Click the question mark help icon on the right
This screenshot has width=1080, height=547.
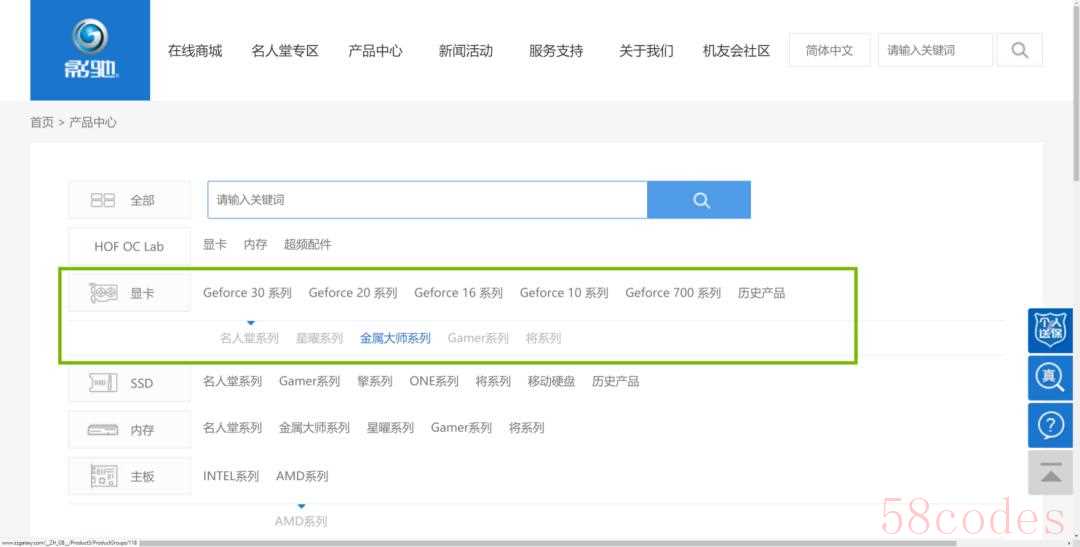point(1050,426)
